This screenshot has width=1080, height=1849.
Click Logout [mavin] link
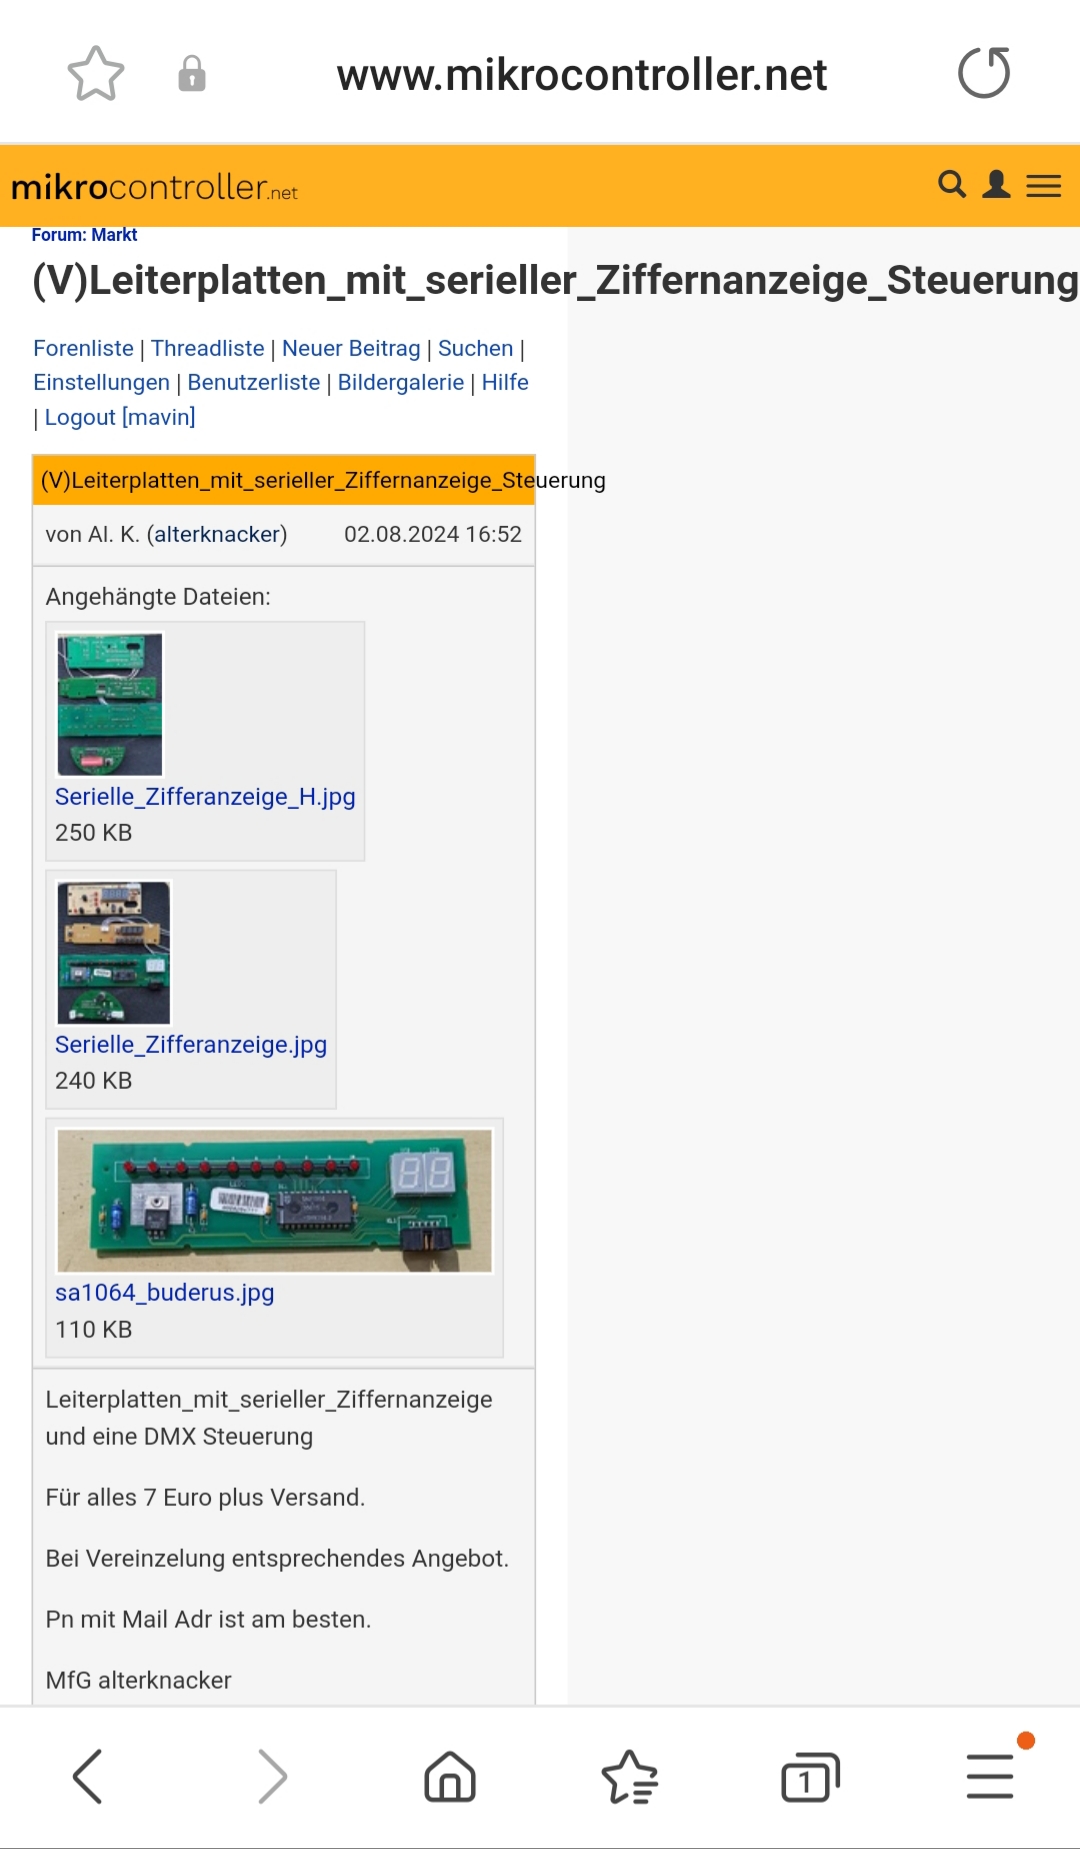120,417
